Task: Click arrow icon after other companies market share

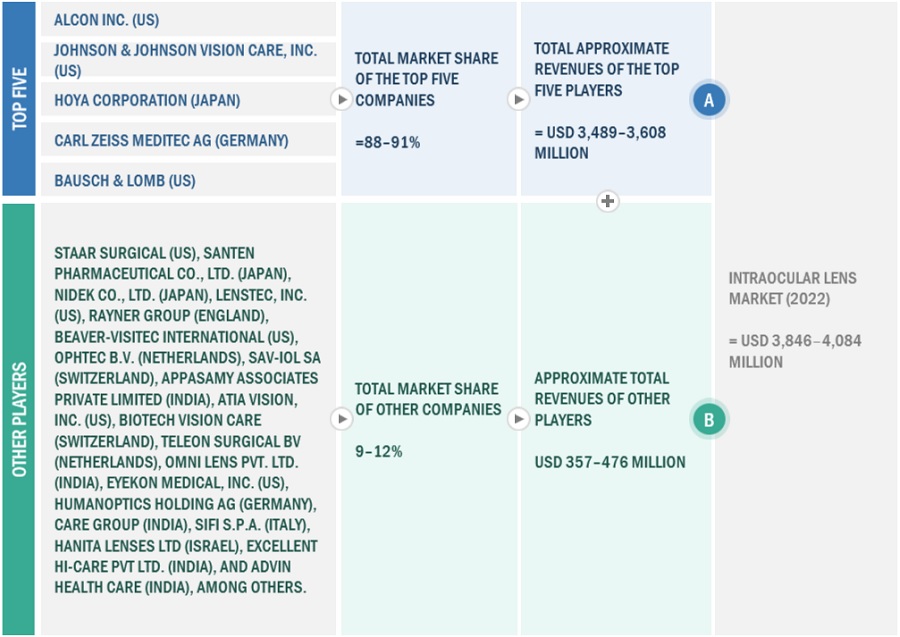Action: (518, 419)
